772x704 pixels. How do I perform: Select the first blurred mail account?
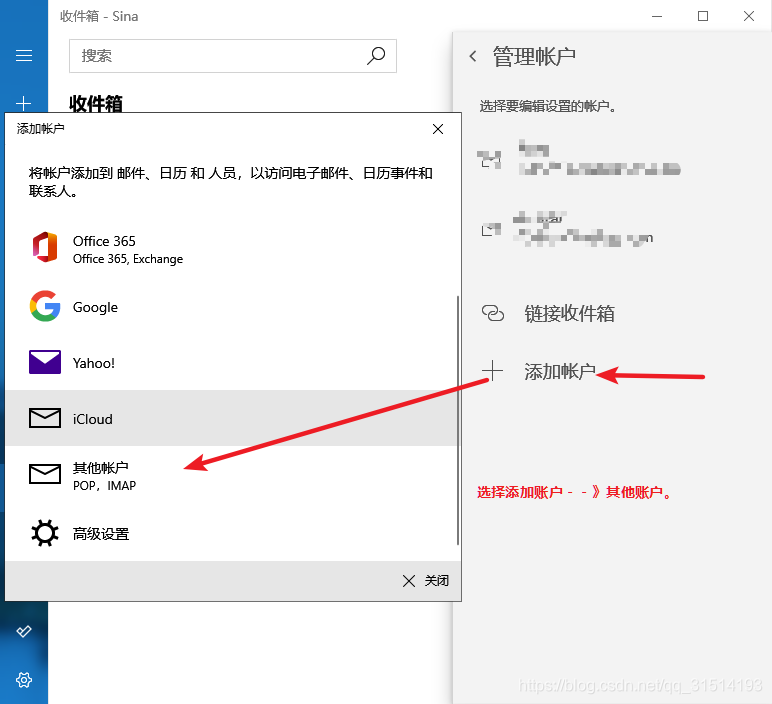click(x=579, y=158)
